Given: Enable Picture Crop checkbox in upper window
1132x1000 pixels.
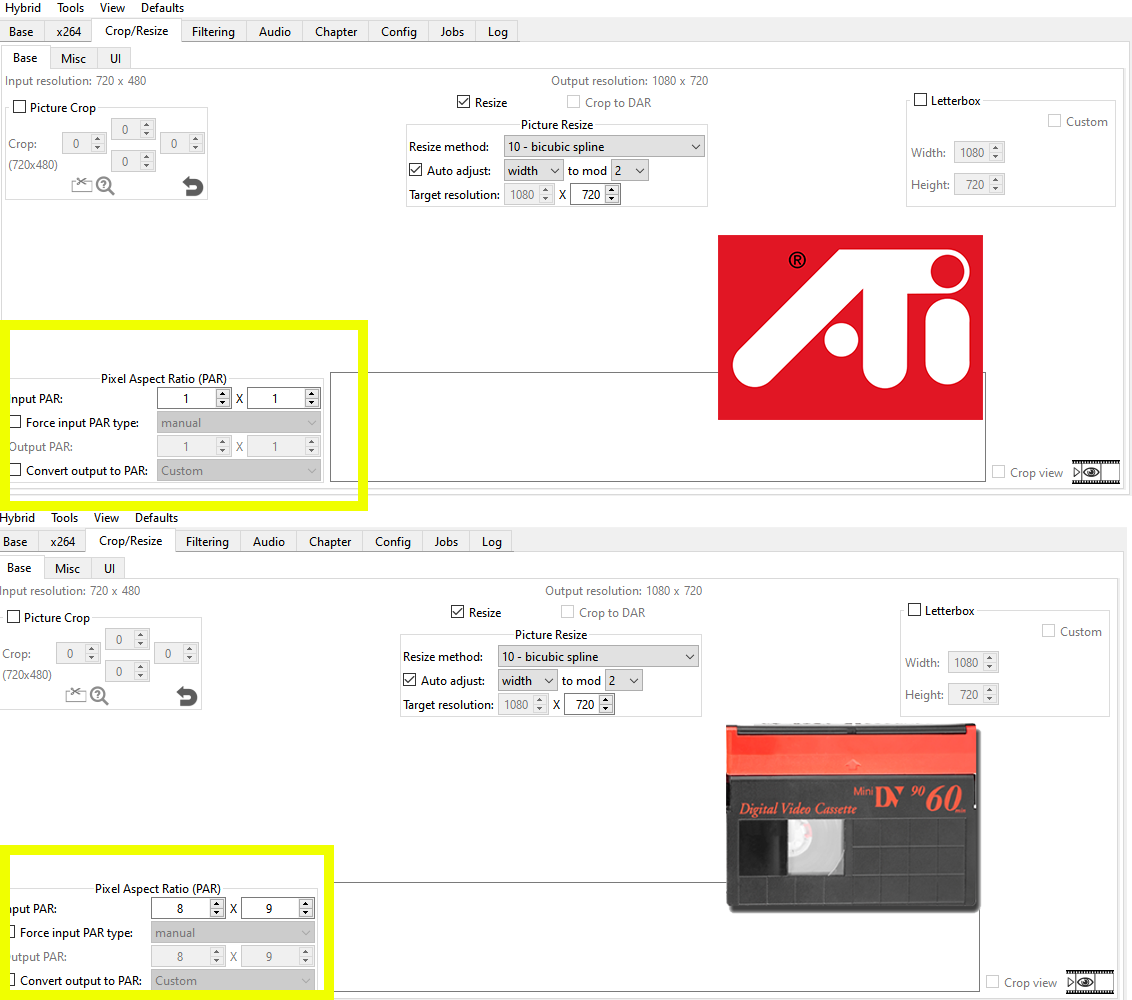Looking at the screenshot, I should click(19, 107).
